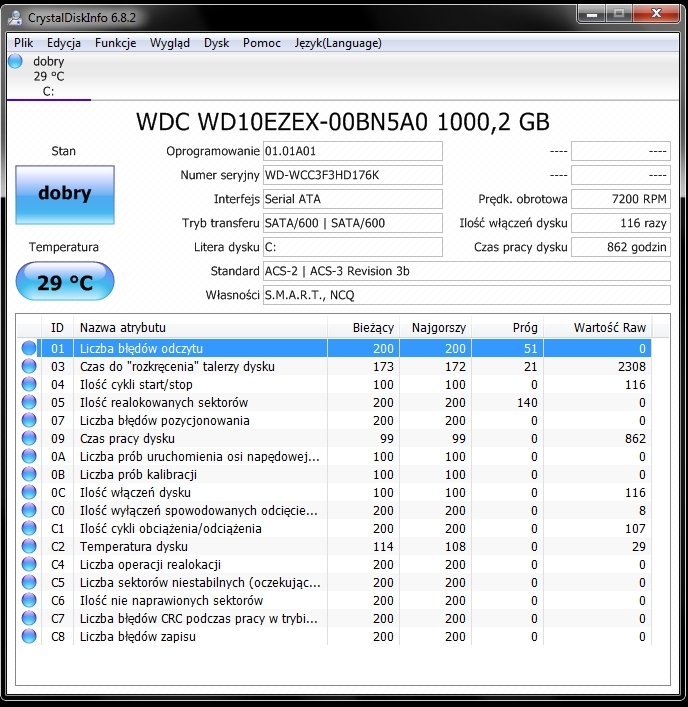
Task: Select the 'Czas pracy dysku' attribute row
Action: coord(334,438)
